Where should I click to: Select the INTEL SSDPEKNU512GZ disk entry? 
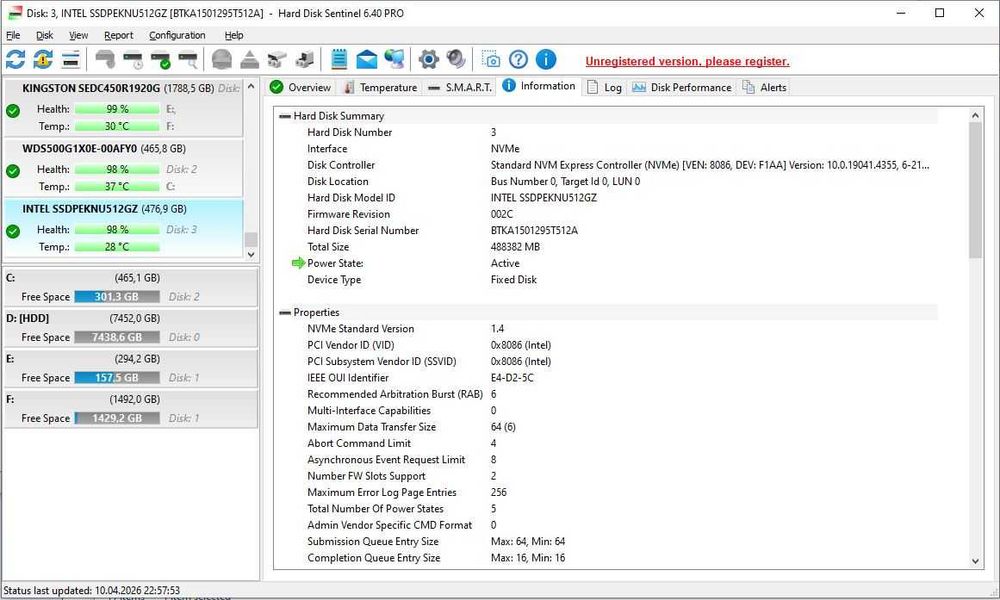122,228
